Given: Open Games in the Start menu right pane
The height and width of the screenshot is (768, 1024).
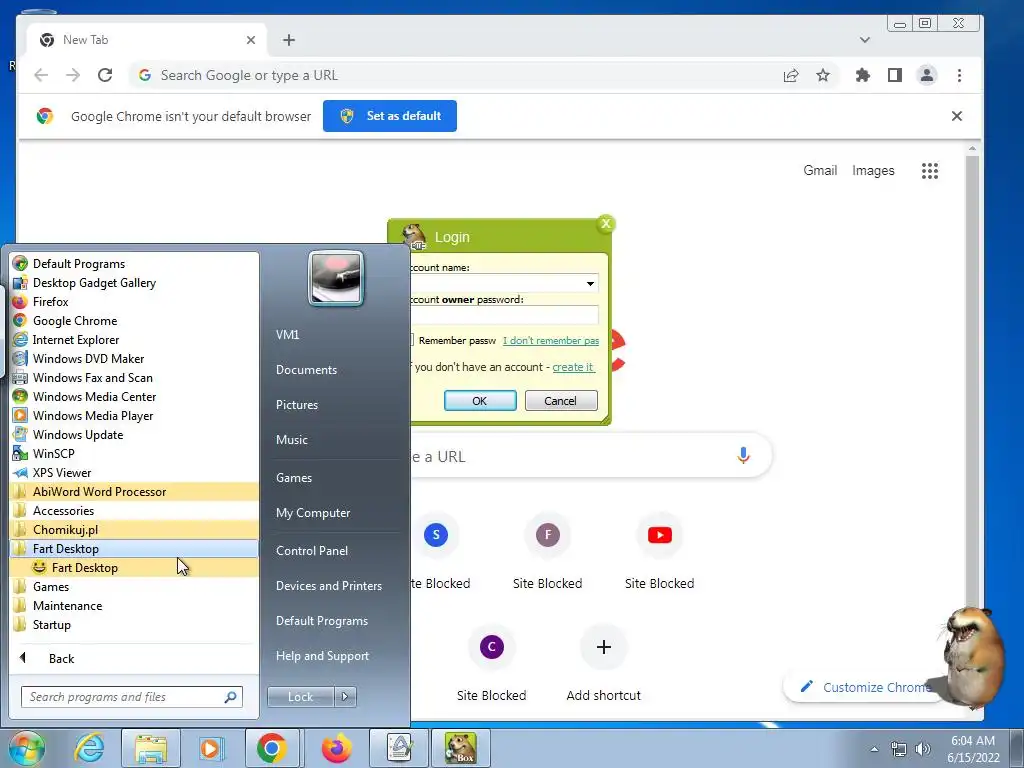Looking at the screenshot, I should click(x=294, y=477).
